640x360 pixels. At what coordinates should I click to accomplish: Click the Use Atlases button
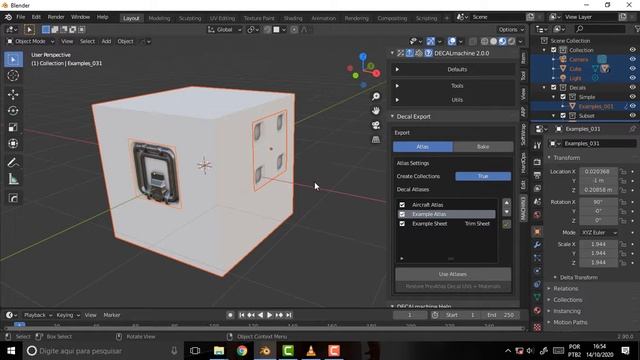point(453,274)
